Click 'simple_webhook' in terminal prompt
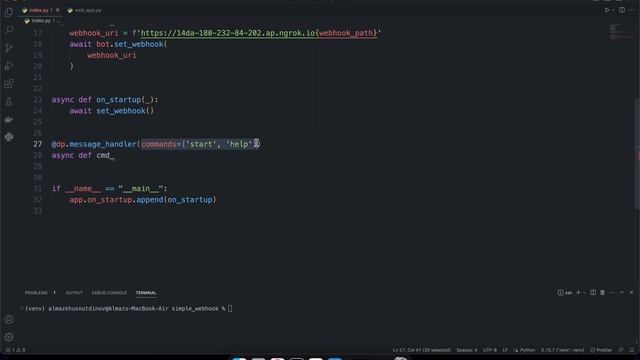The width and height of the screenshot is (640, 360). click(195, 309)
